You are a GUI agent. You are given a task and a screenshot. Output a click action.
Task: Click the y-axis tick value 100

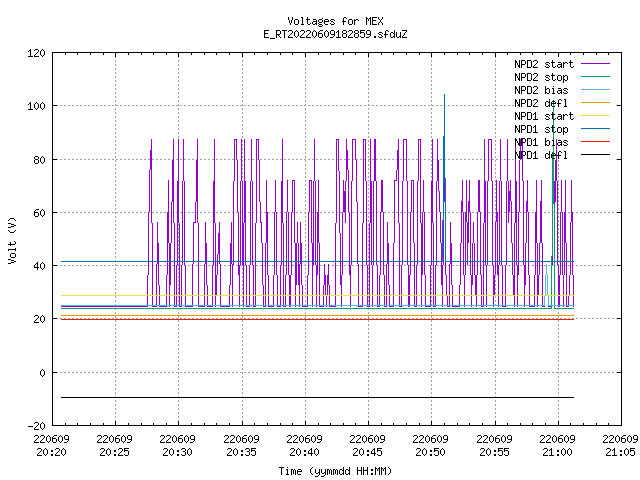pos(36,107)
